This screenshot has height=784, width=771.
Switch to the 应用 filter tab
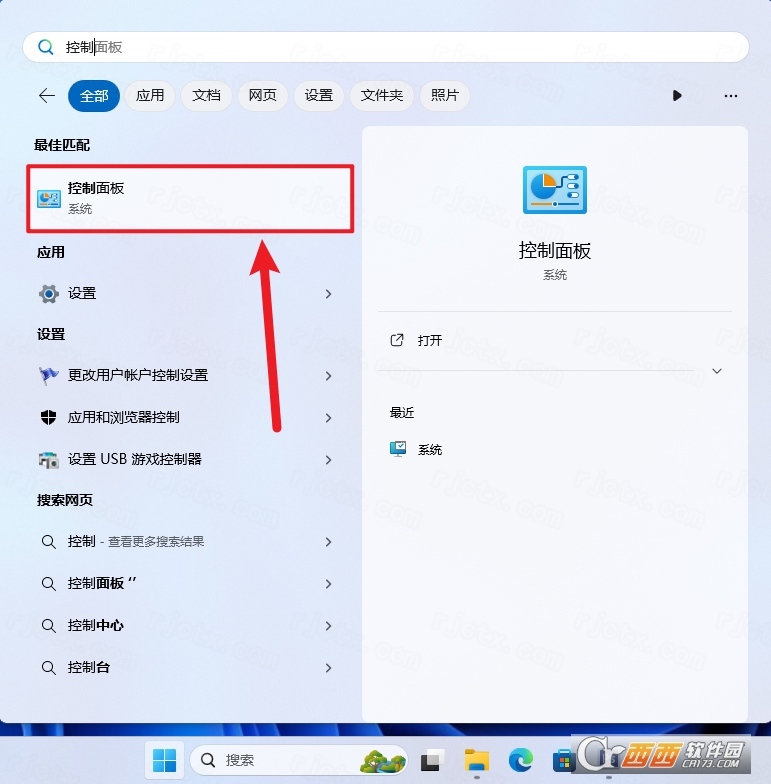pyautogui.click(x=150, y=96)
